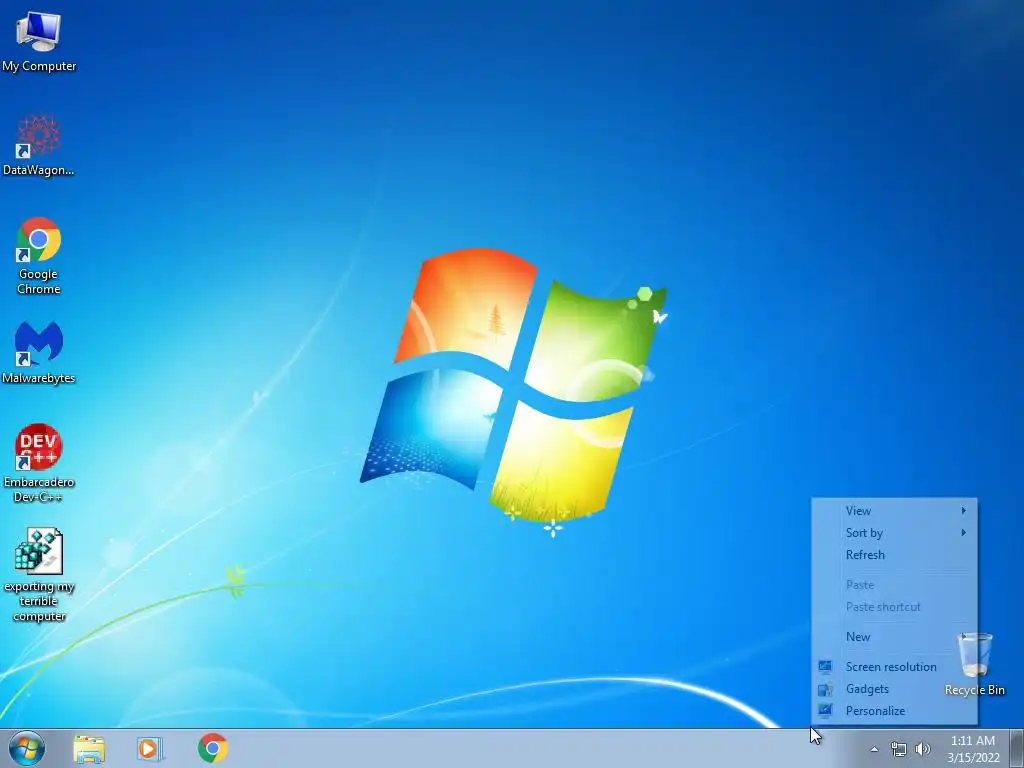The height and width of the screenshot is (768, 1024).
Task: Open Windows Explorer from the taskbar
Action: [89, 748]
